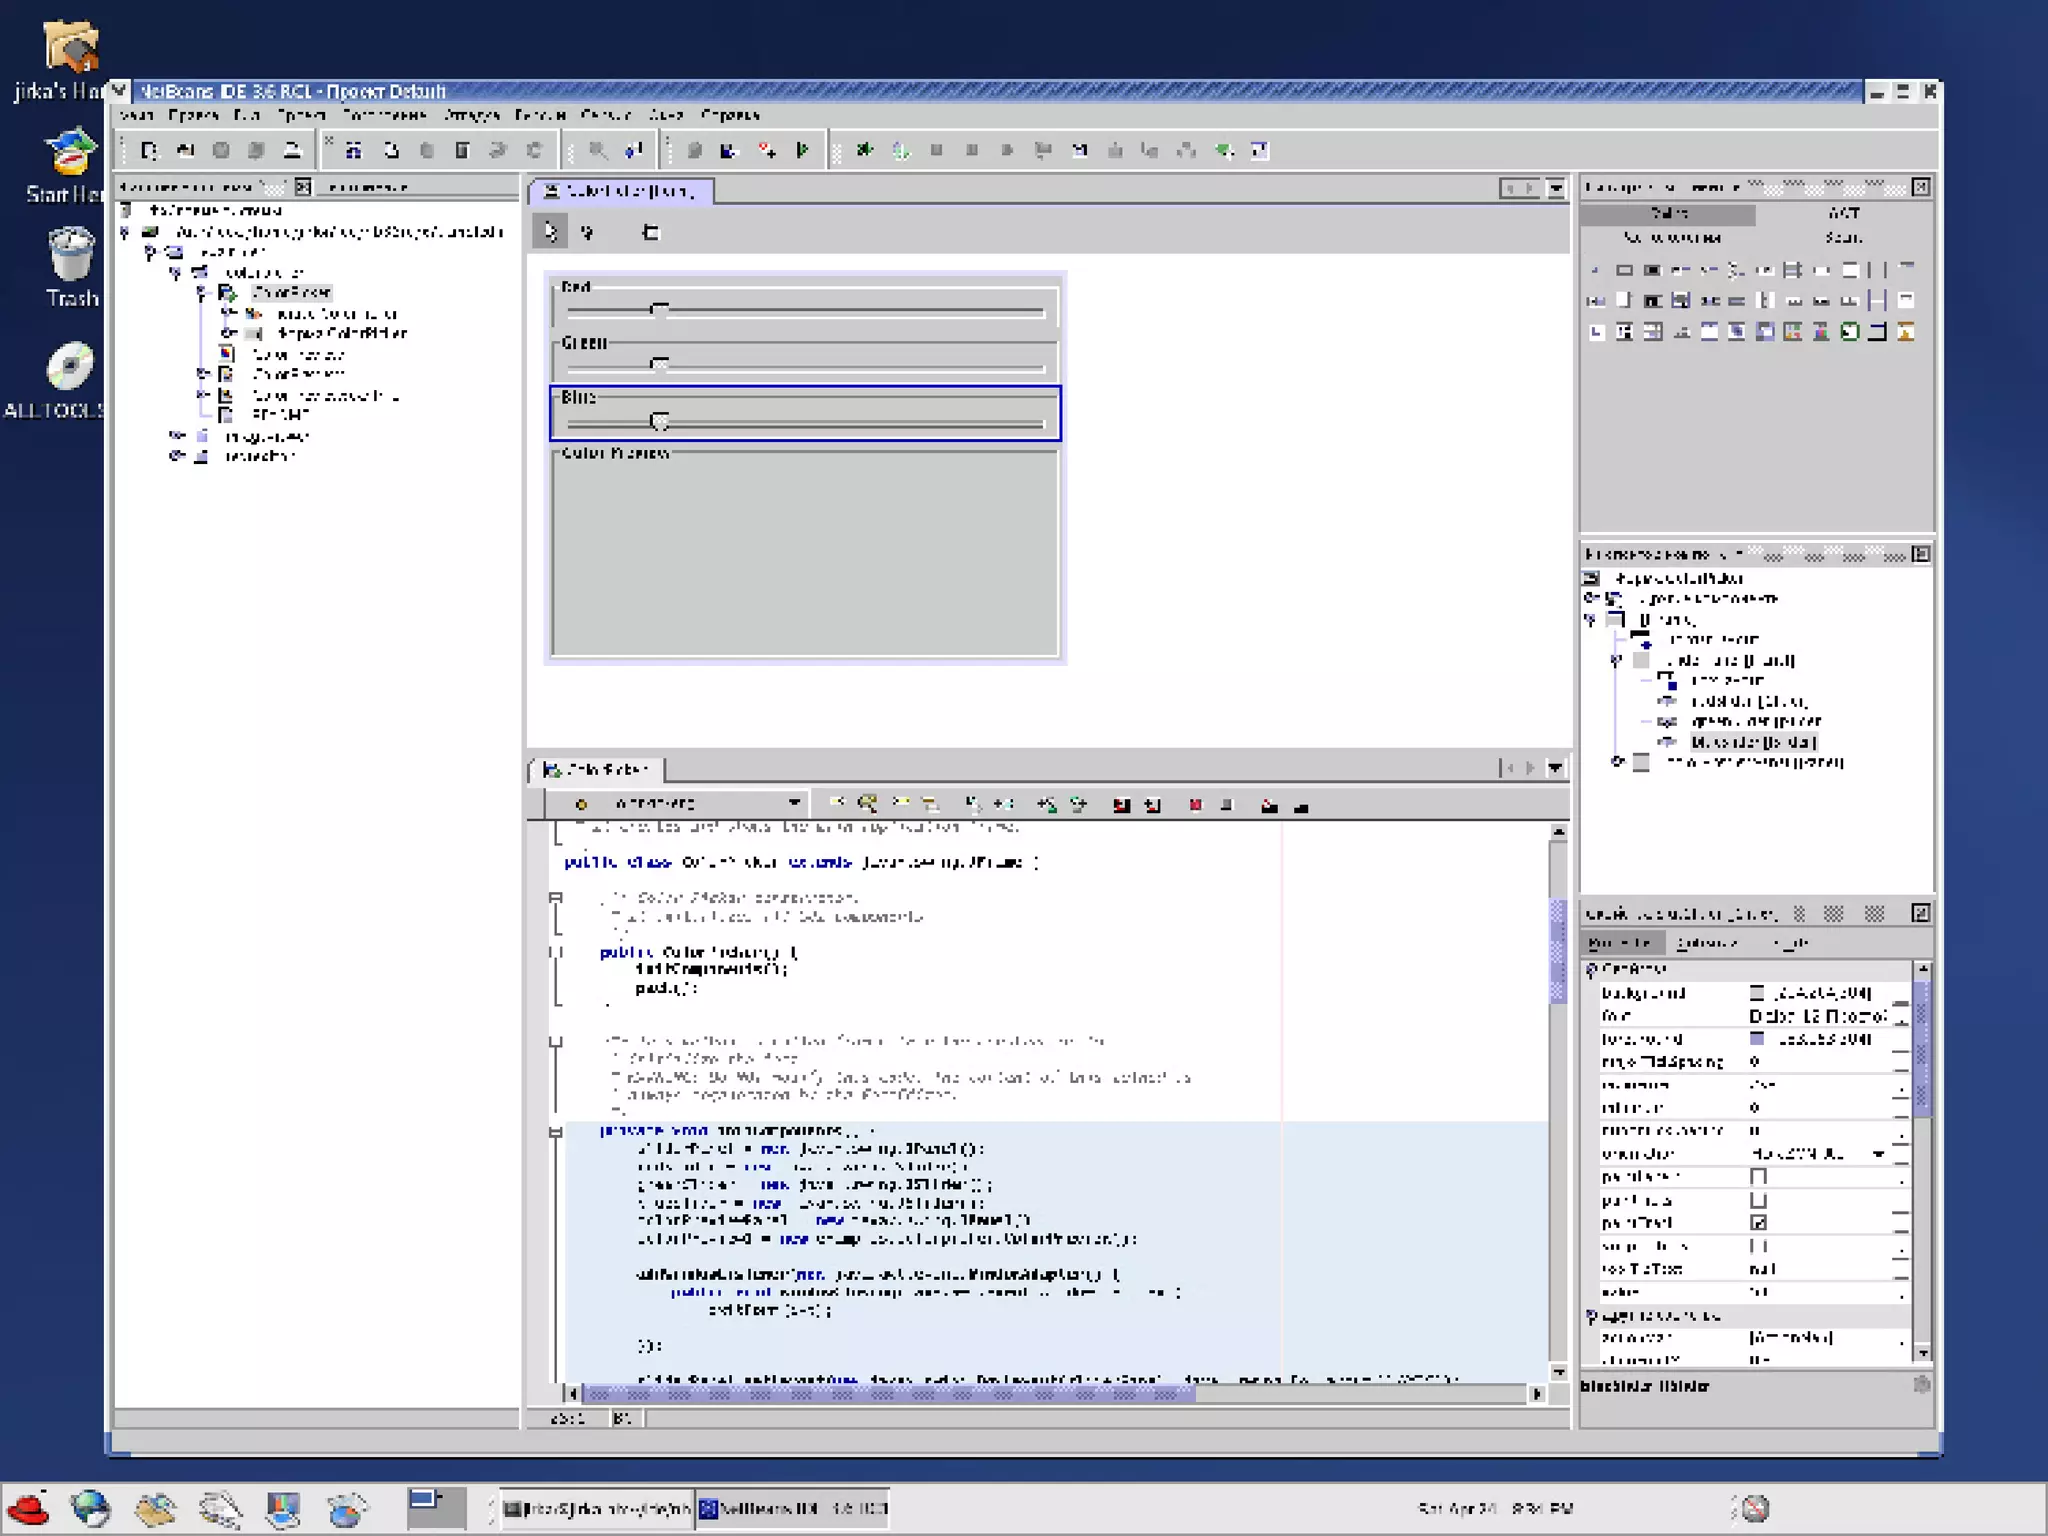Enable the paintTicks checkbox
Screen dimensions: 2048x1536
(x=1758, y=1200)
